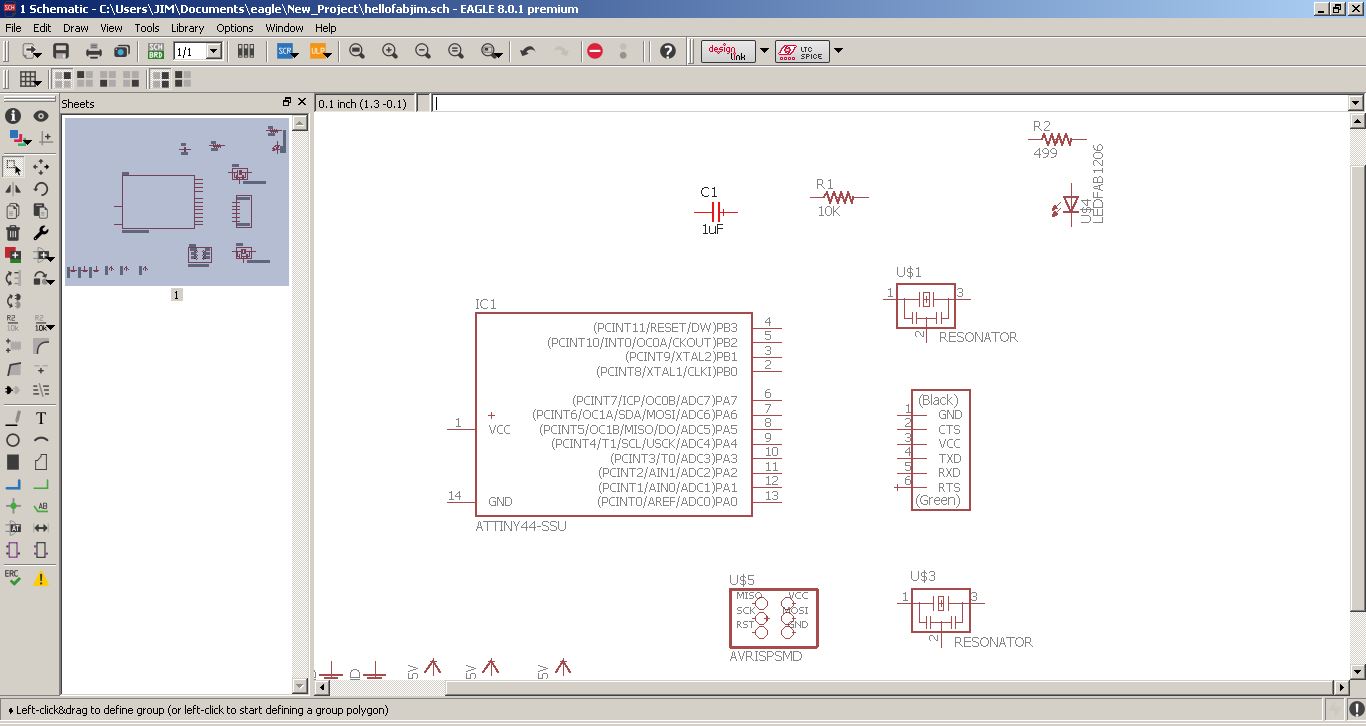Close the Sheets panel
The image size is (1366, 726).
[x=302, y=102]
